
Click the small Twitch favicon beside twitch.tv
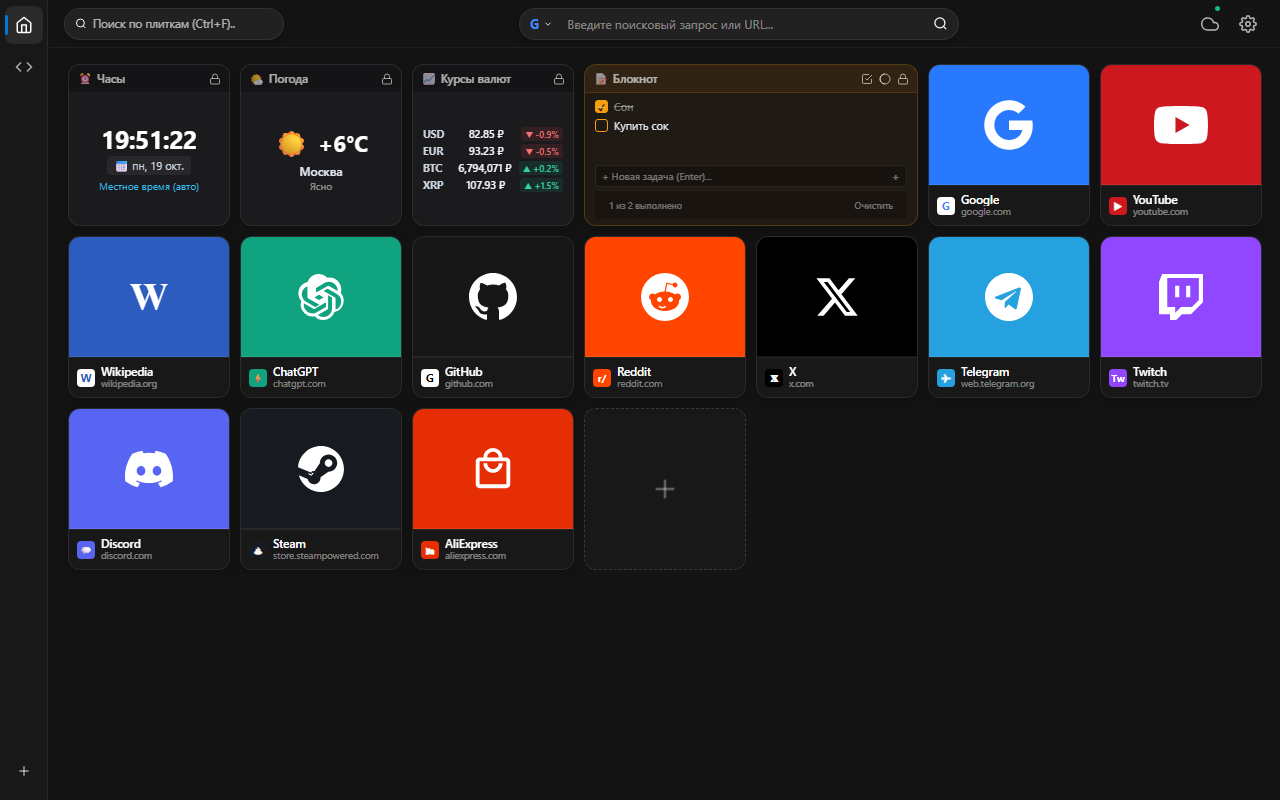point(1118,378)
